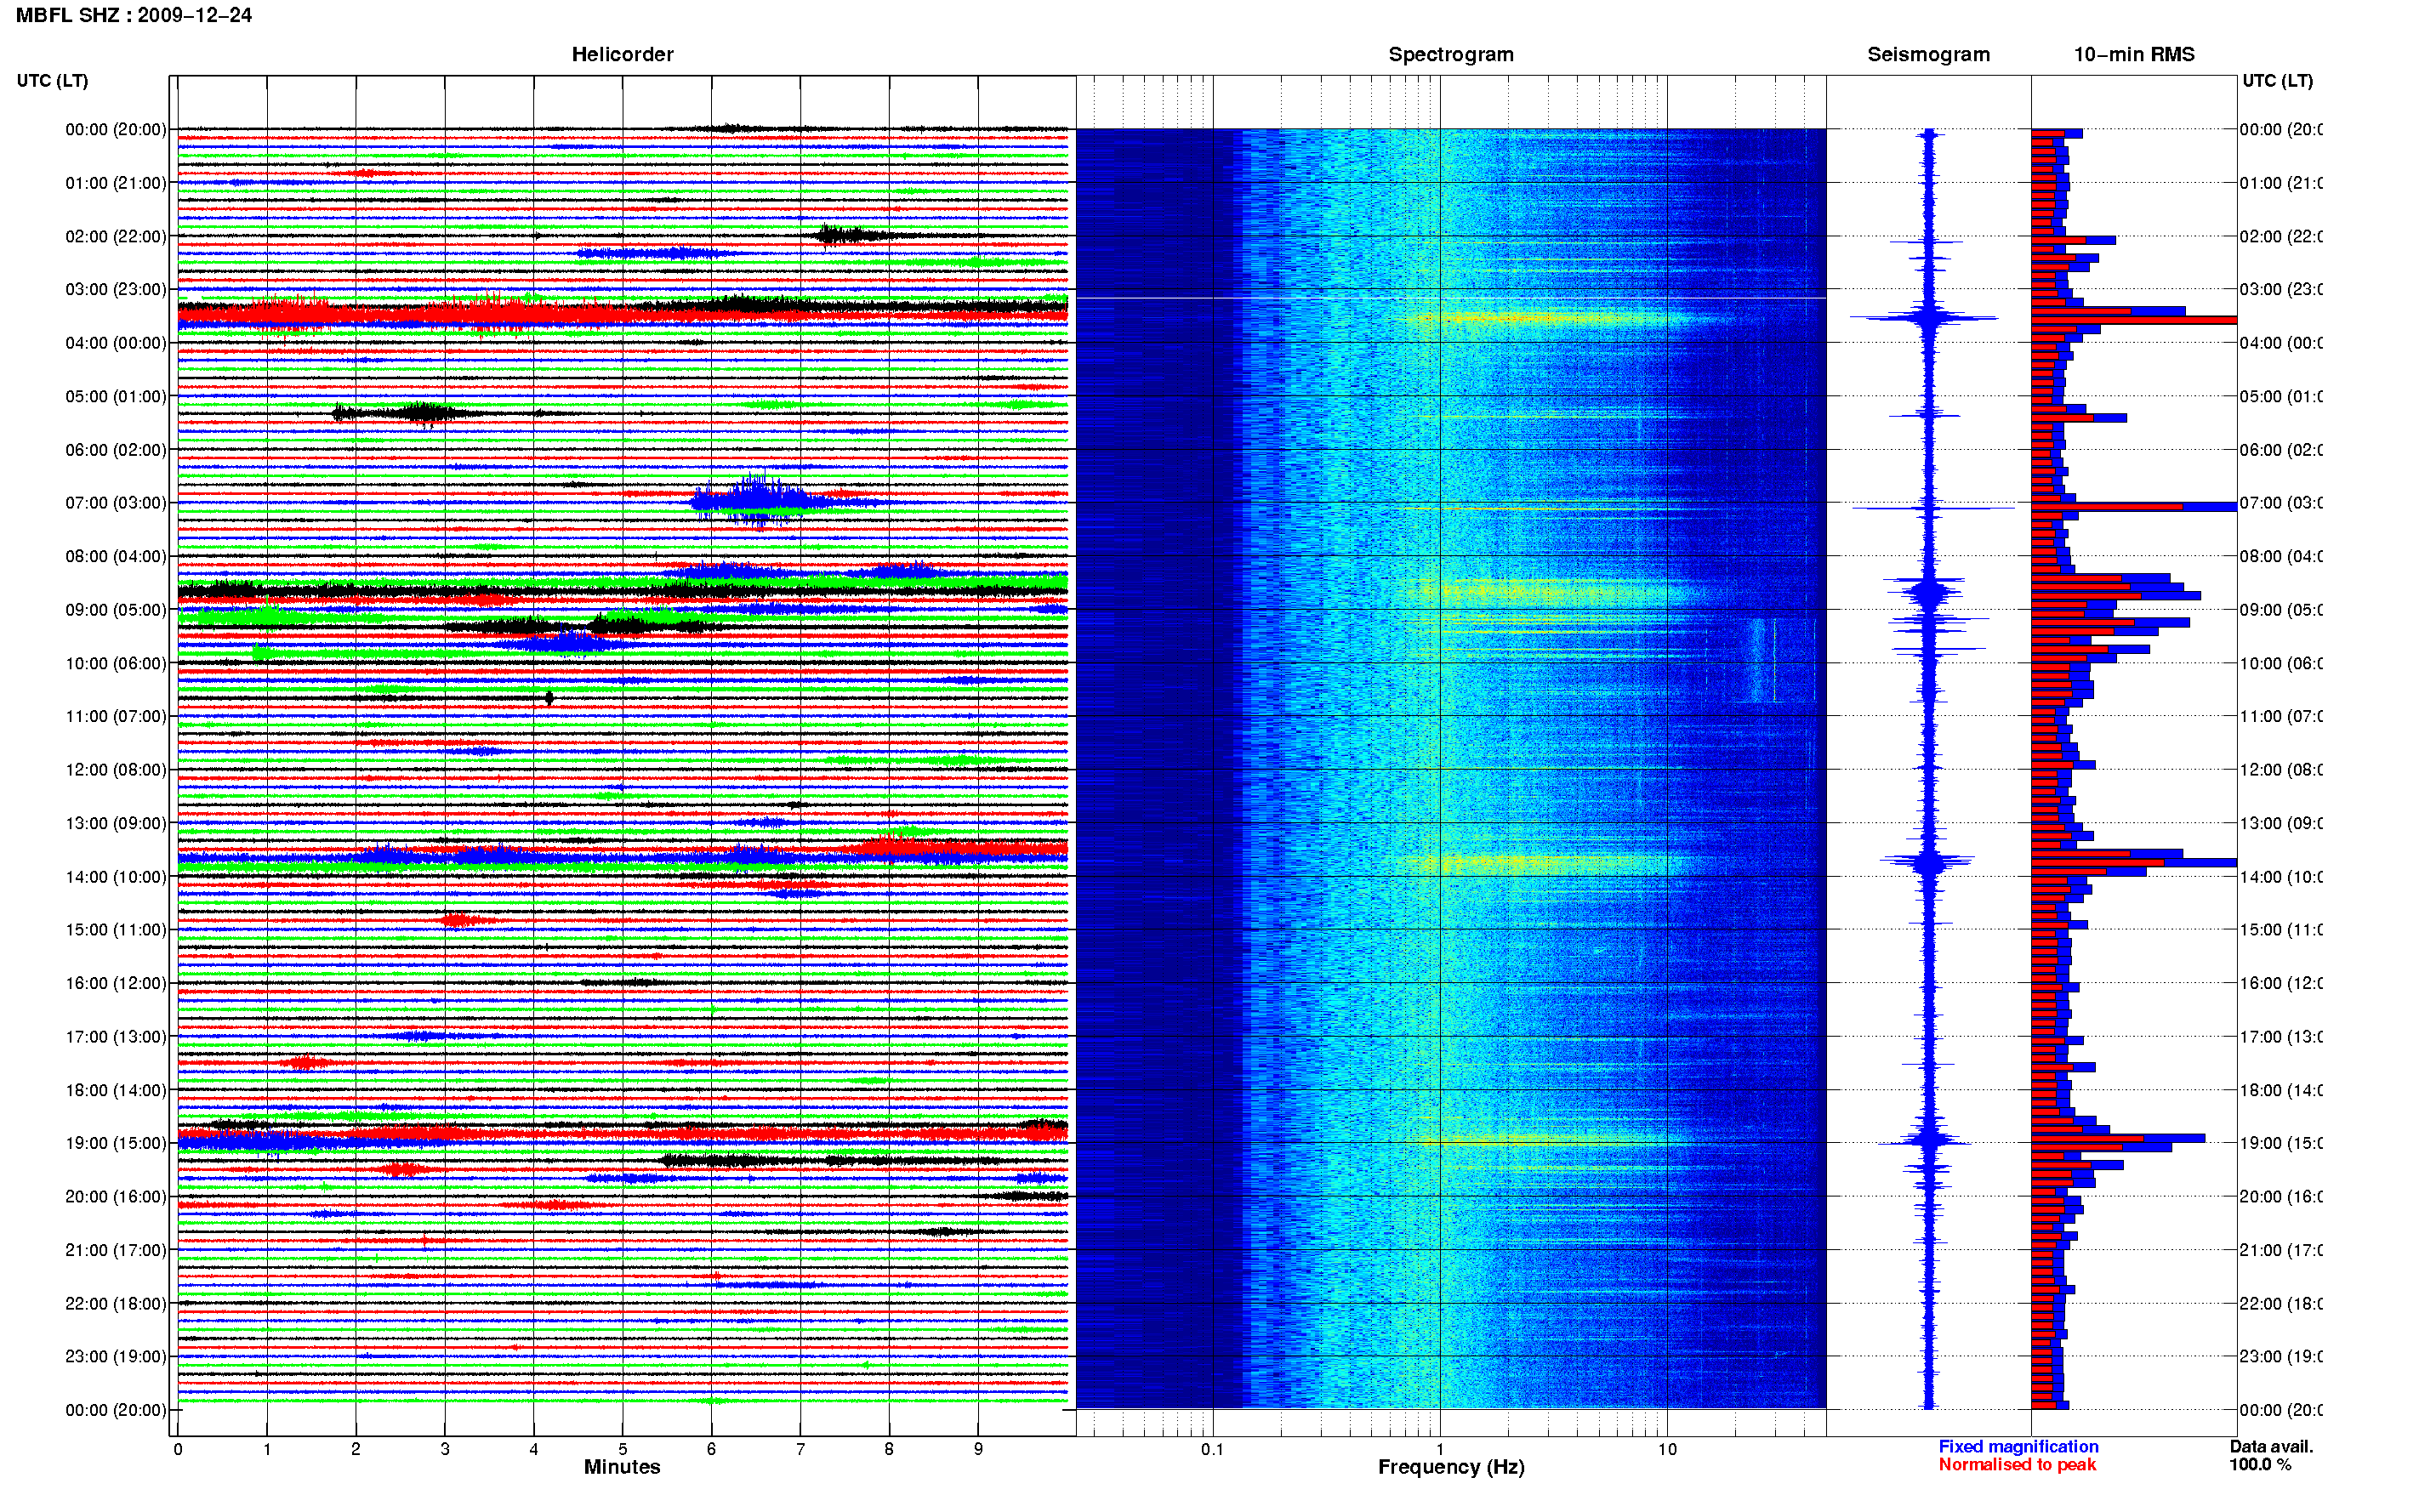2419x1512 pixels.
Task: Click the left '20:00 (16:00)' time label
Action: click(x=116, y=1197)
